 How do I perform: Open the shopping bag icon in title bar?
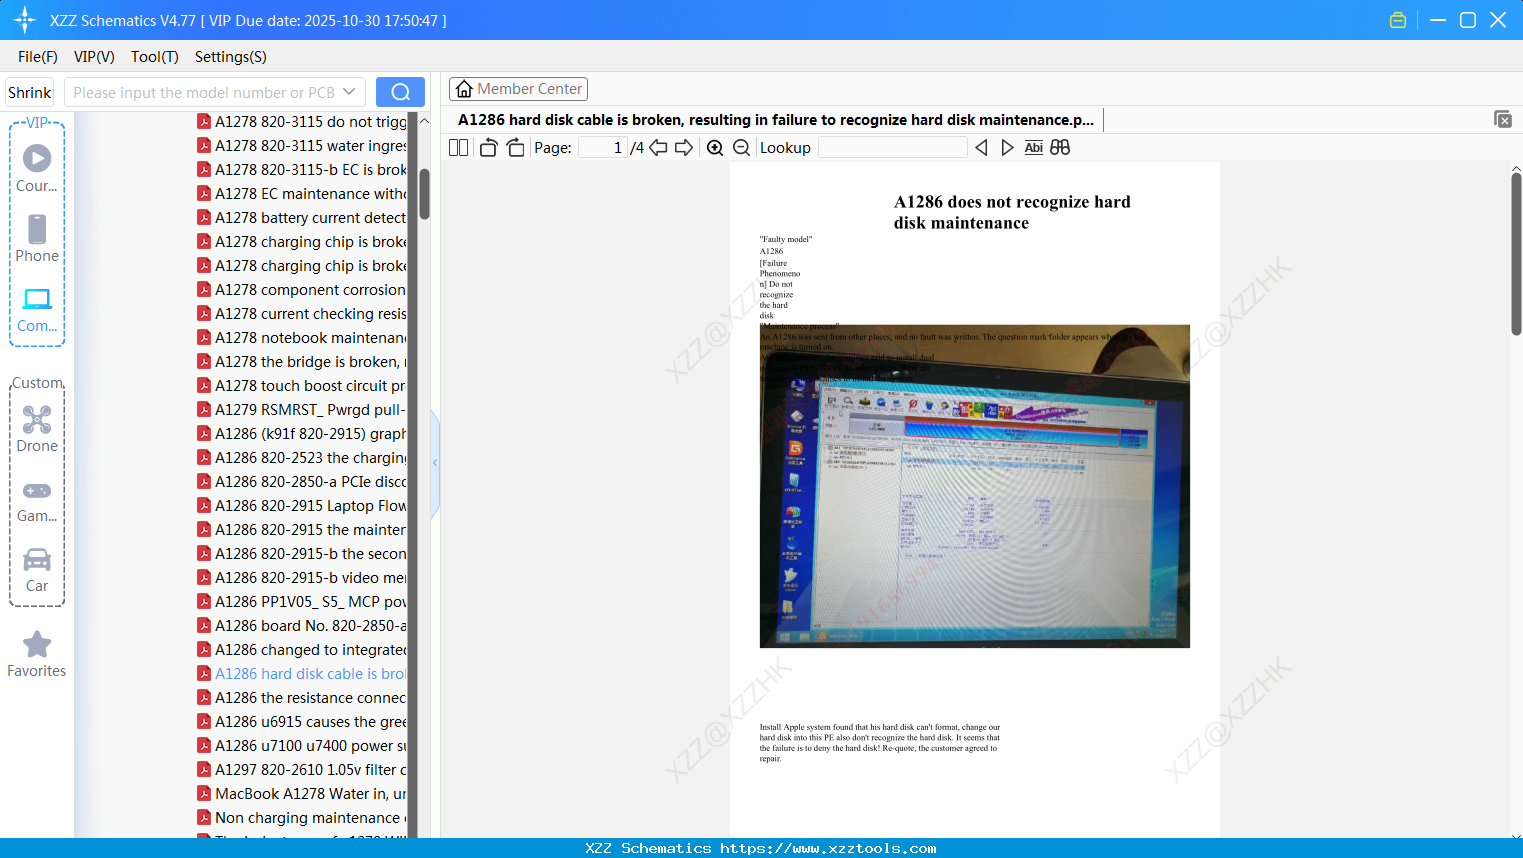point(1398,20)
